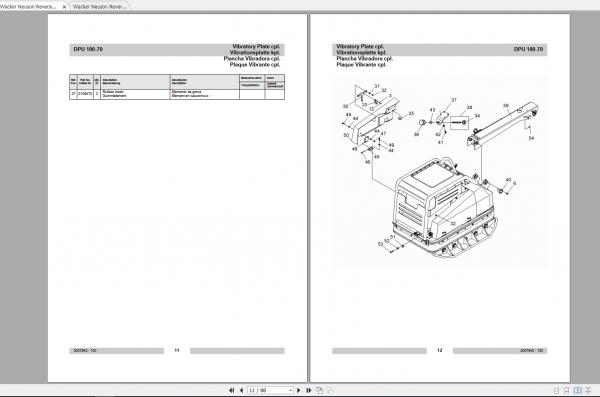Open the page number dropdown arrow
Image resolution: width=600 pixels, height=397 pixels.
[290, 390]
